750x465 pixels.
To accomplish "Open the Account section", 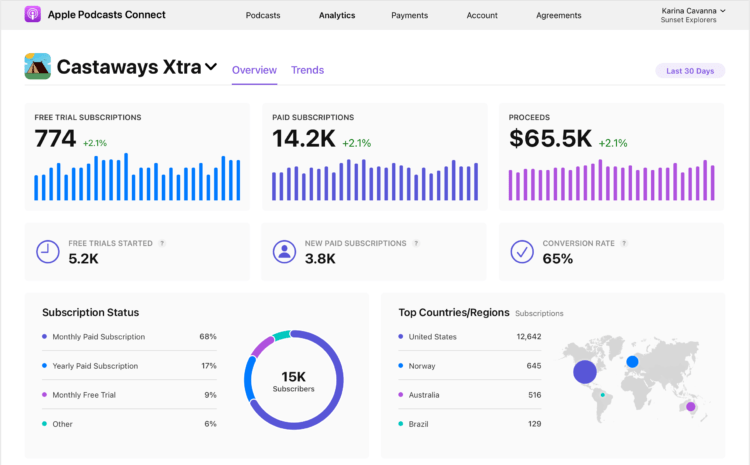I will pyautogui.click(x=482, y=15).
